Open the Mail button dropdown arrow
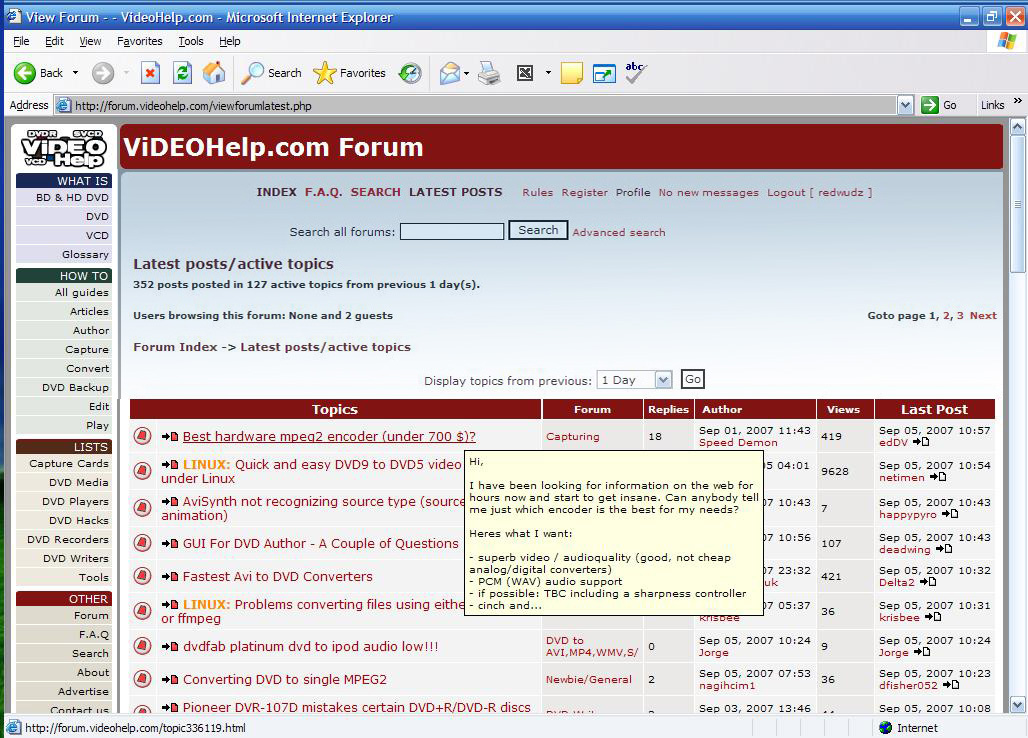1028x738 pixels. tap(466, 73)
